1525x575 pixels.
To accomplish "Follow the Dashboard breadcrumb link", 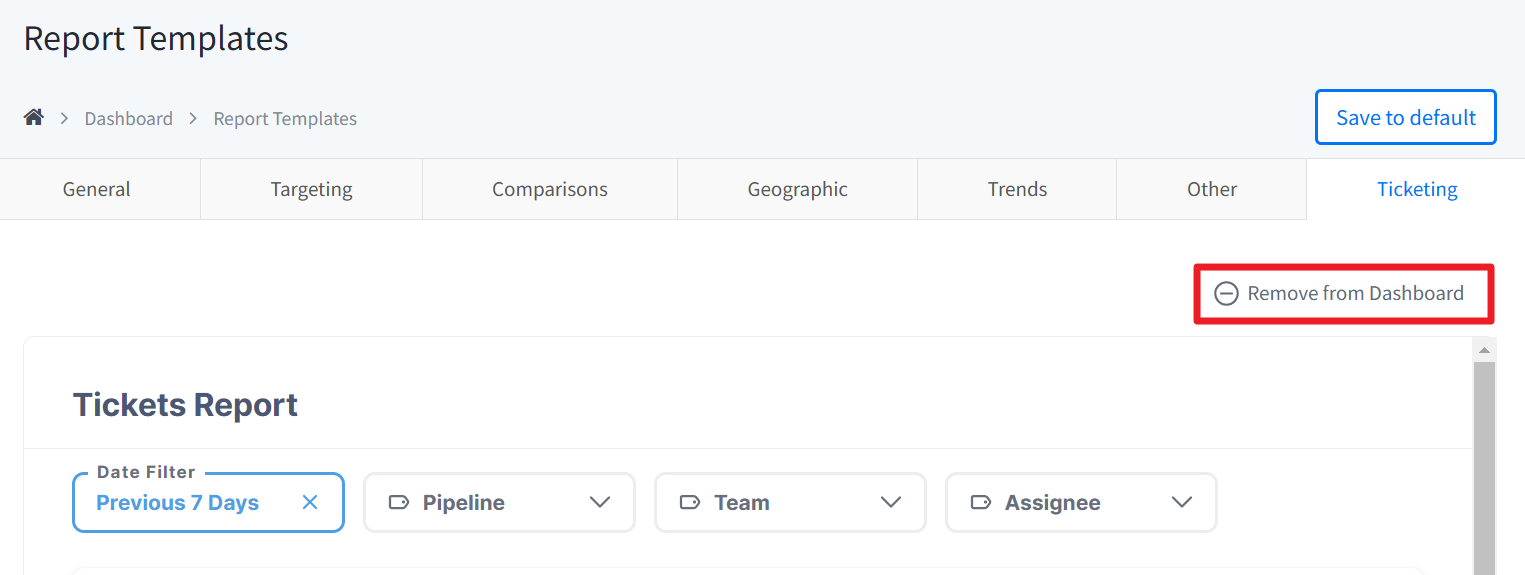I will [128, 118].
